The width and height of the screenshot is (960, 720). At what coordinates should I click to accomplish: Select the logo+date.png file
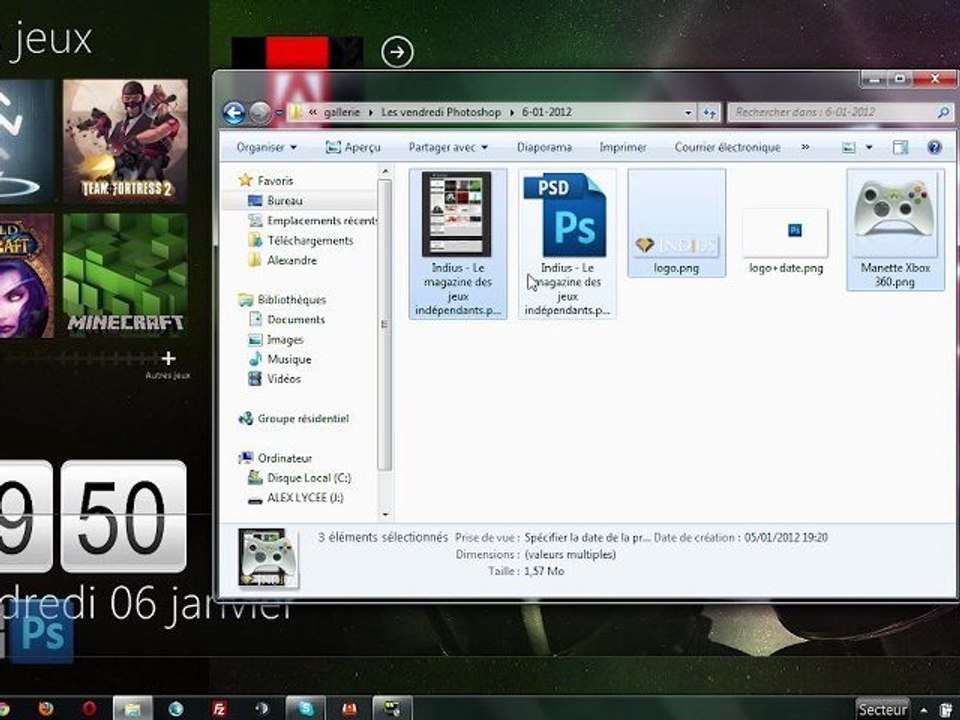[x=786, y=240]
